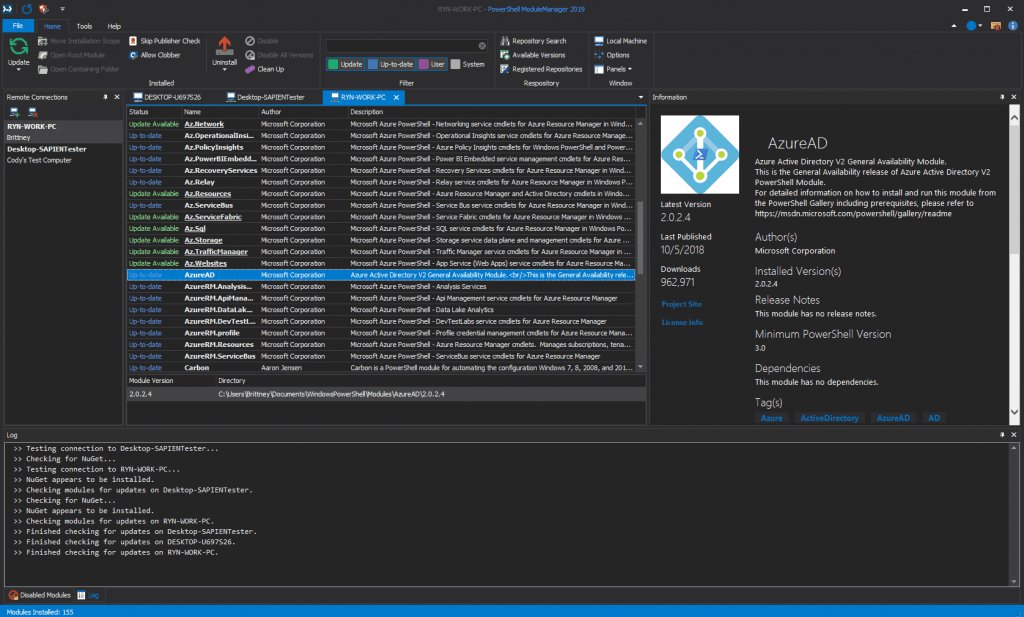Click the AzureAD tag link

click(x=893, y=418)
